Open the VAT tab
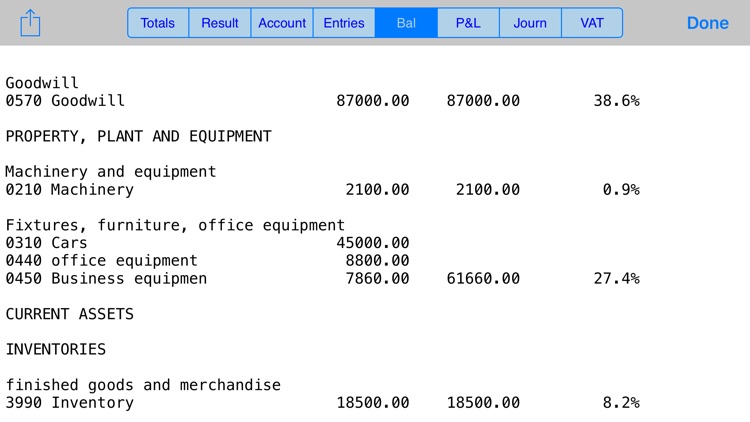Image resolution: width=750 pixels, height=422 pixels. 592,23
